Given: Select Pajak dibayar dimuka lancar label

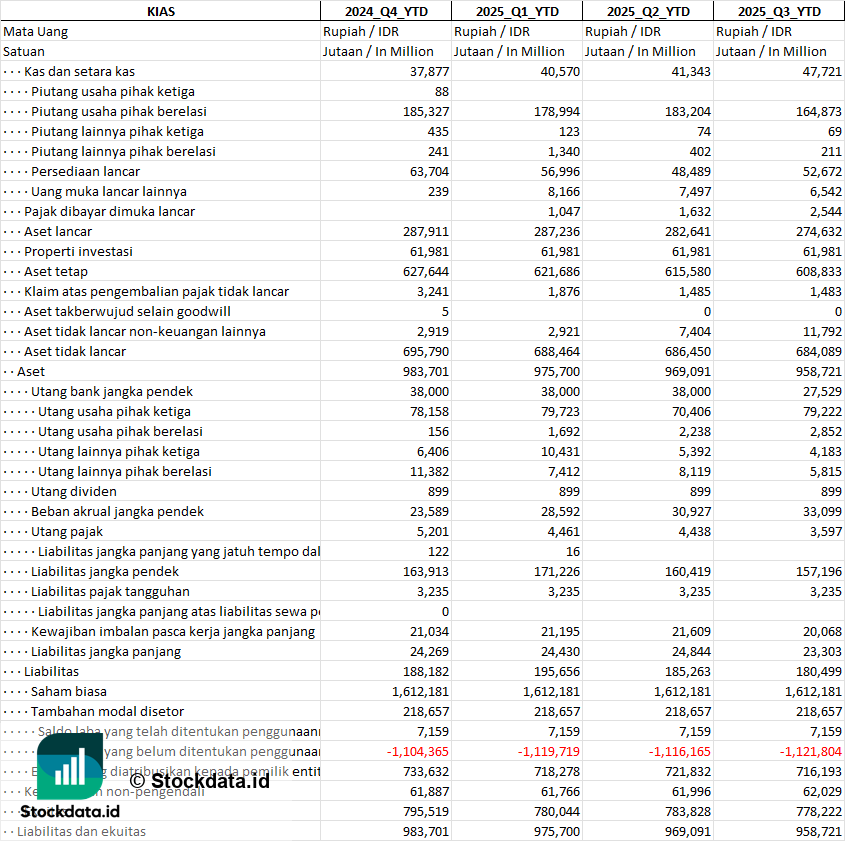Looking at the screenshot, I should [109, 211].
